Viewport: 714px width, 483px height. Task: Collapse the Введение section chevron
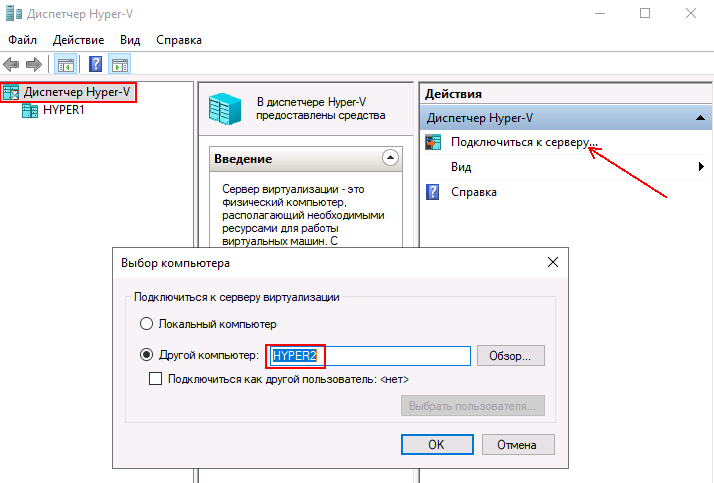click(x=390, y=158)
